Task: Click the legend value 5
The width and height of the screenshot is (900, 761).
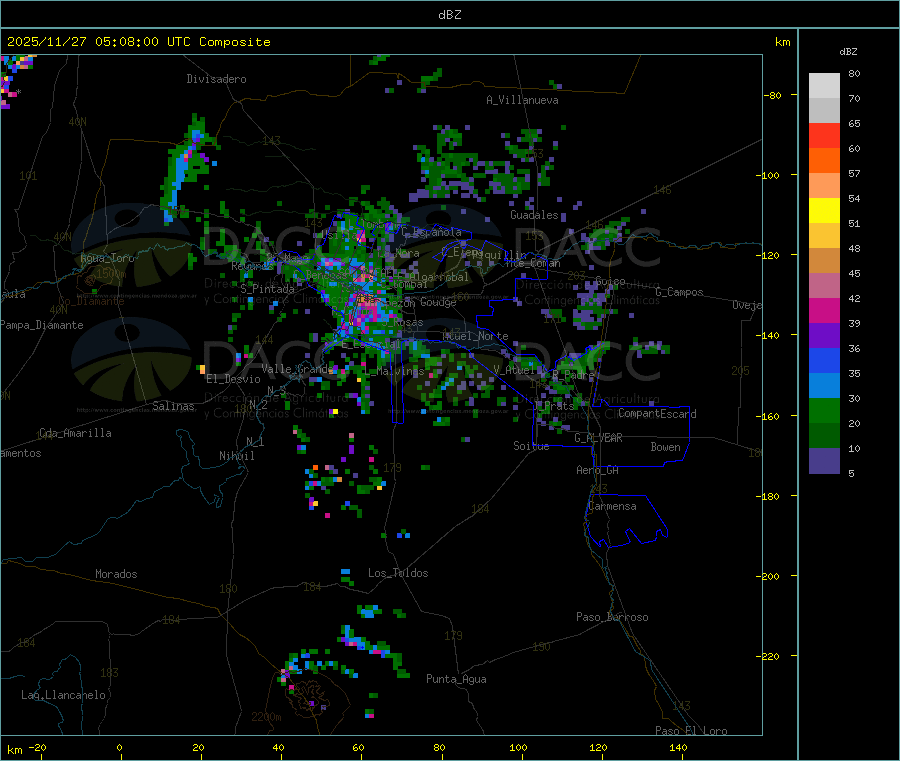Action: tap(851, 473)
